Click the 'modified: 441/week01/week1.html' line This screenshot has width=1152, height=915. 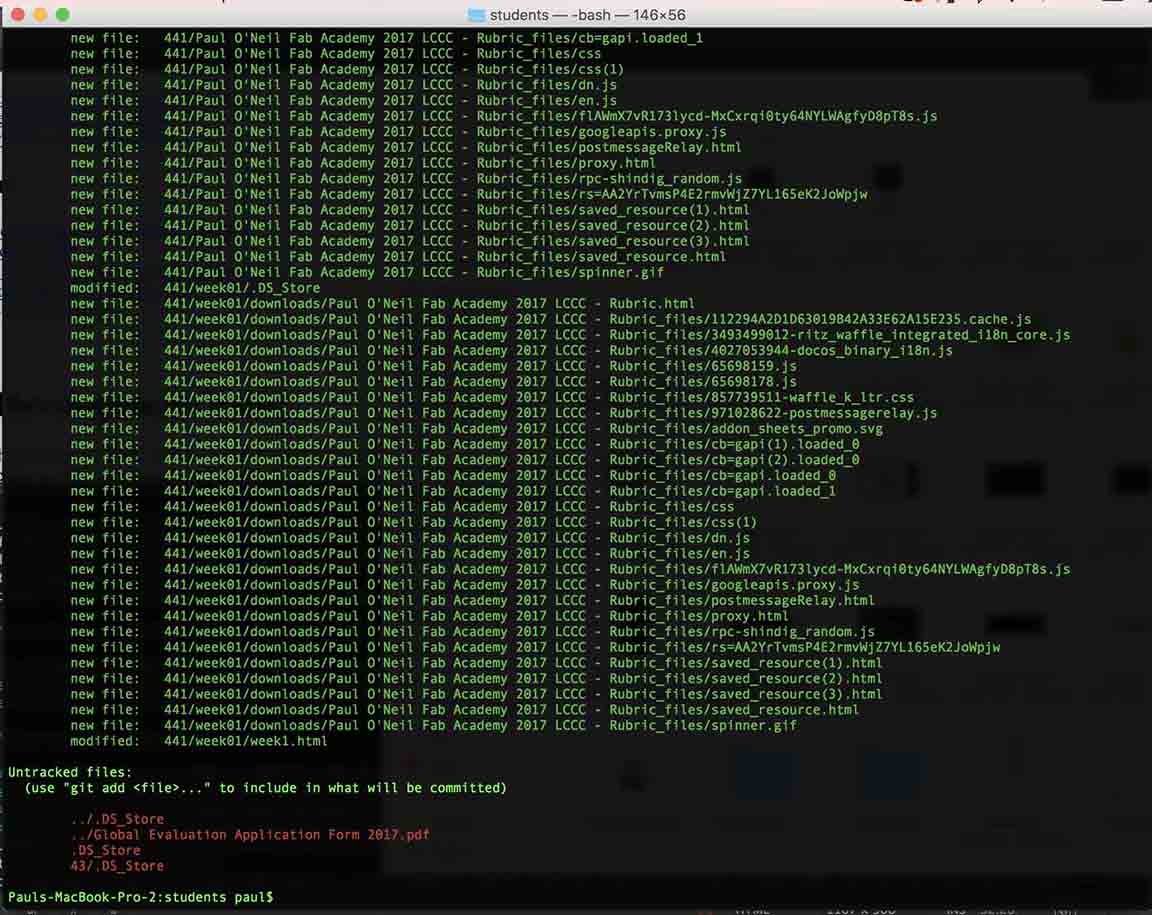[x=198, y=741]
